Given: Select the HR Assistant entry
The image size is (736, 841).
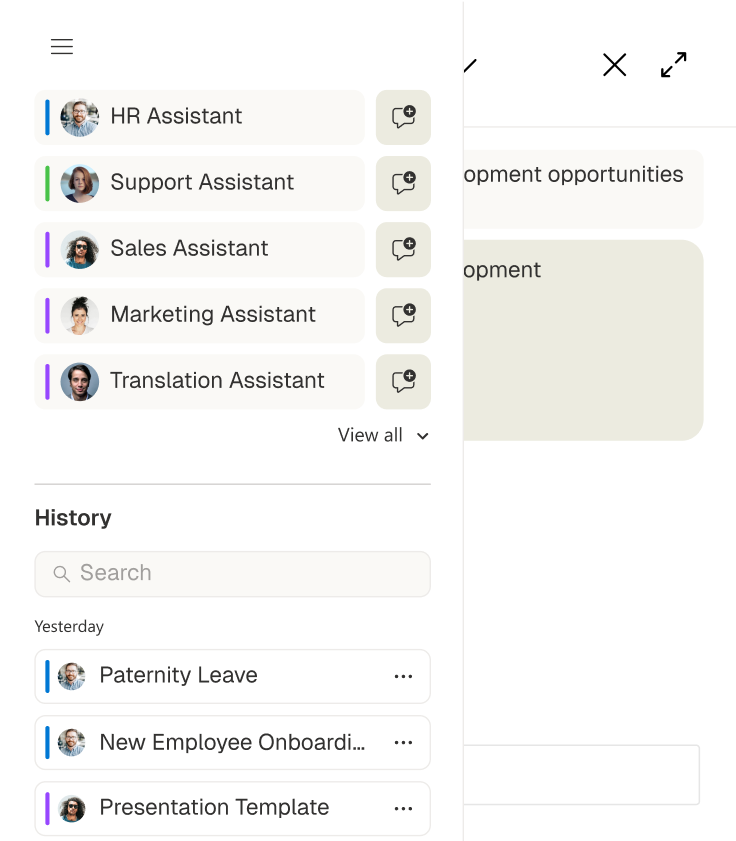Looking at the screenshot, I should click(200, 117).
